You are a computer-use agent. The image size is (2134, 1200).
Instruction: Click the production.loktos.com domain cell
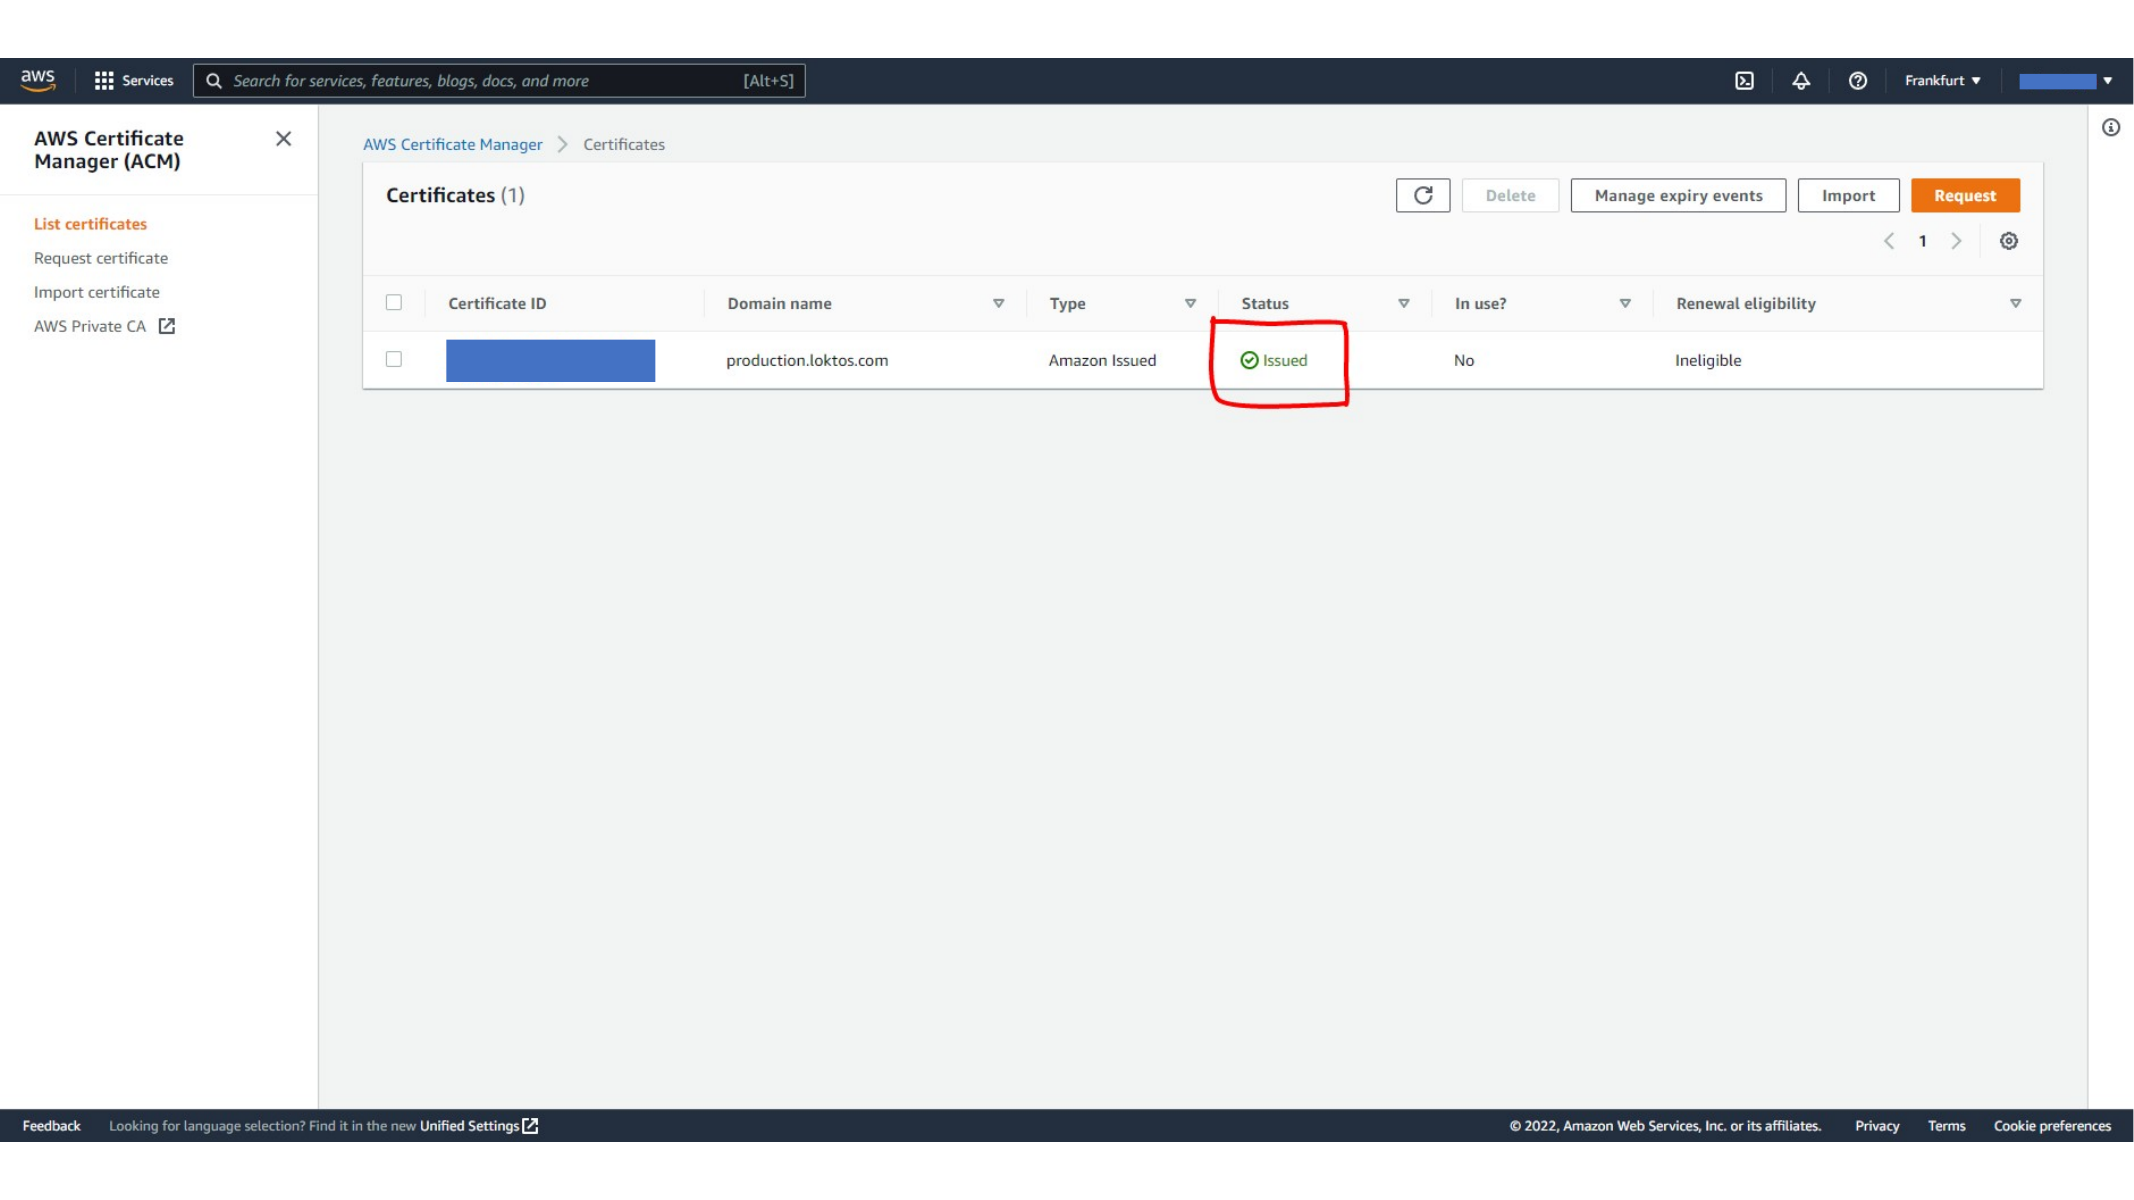[x=807, y=361]
